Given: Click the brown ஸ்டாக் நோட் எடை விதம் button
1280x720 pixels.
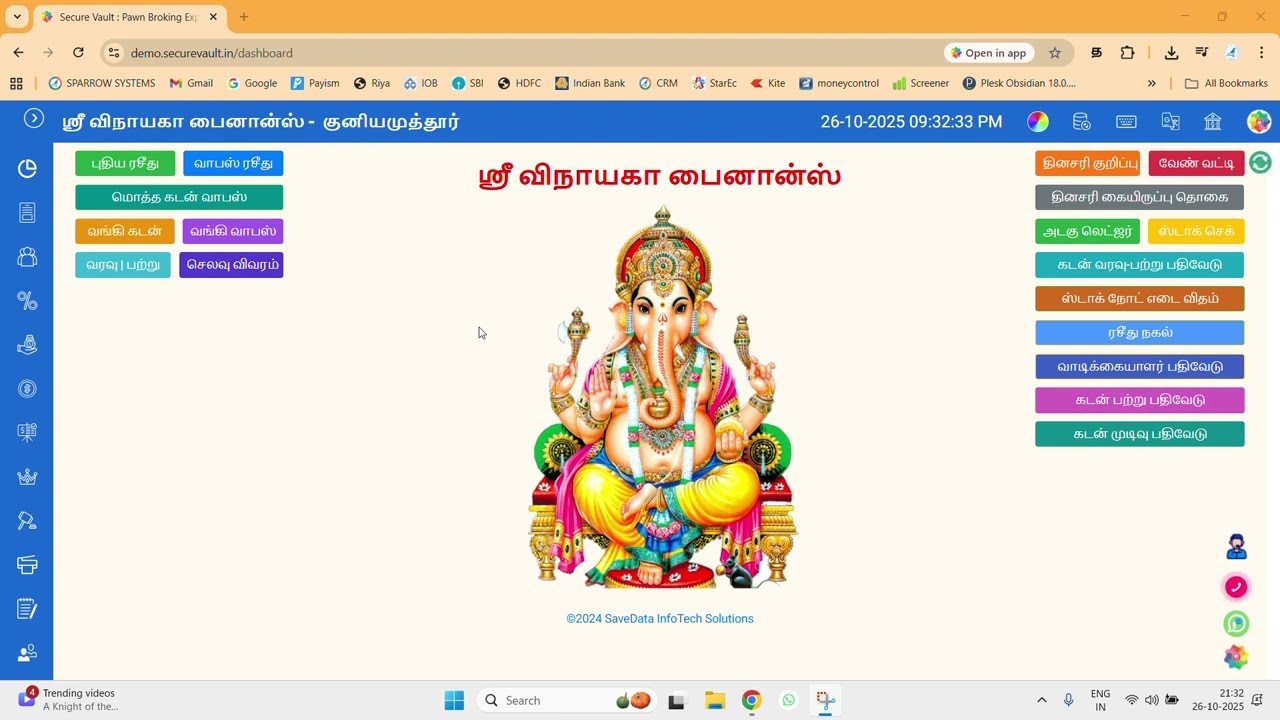Looking at the screenshot, I should 1140,298.
